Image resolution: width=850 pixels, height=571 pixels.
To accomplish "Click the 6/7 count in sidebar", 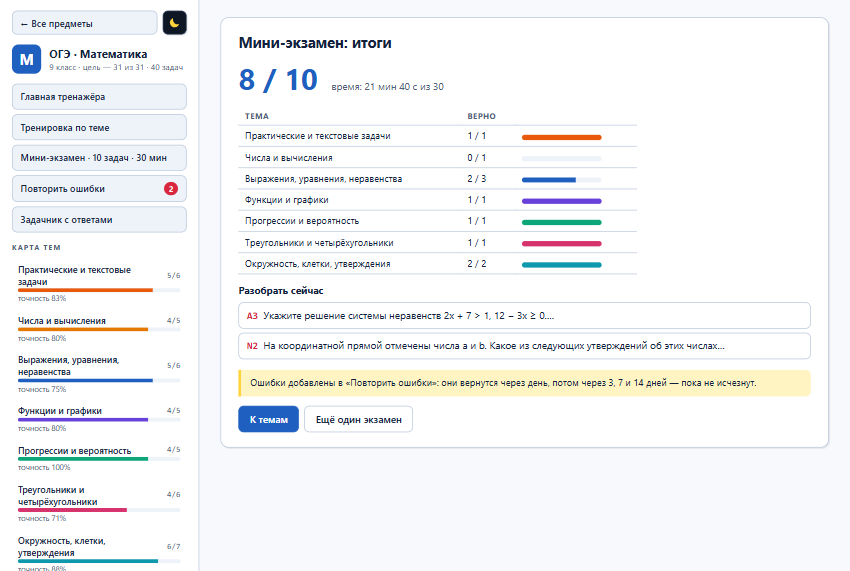I will click(173, 547).
